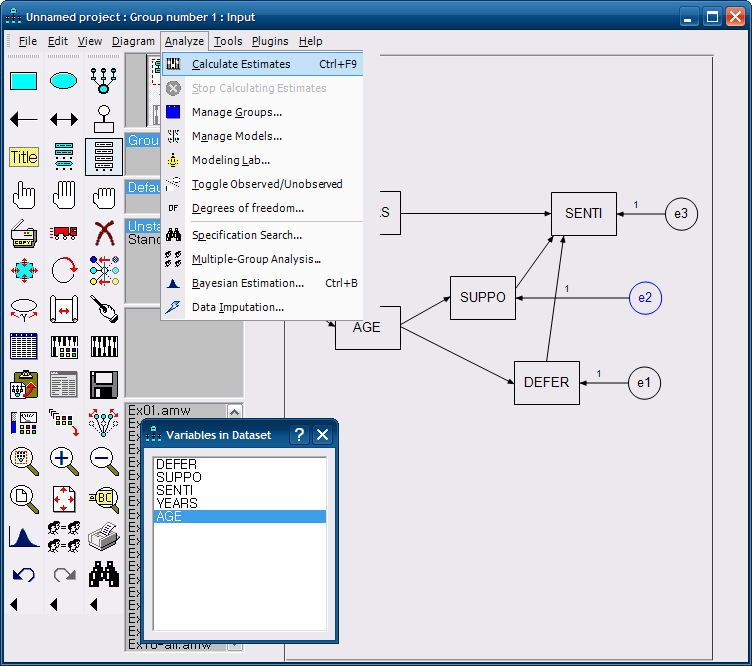Image resolution: width=752 pixels, height=666 pixels.
Task: Choose Calculate Estimates from Analyze menu
Action: pyautogui.click(x=262, y=64)
